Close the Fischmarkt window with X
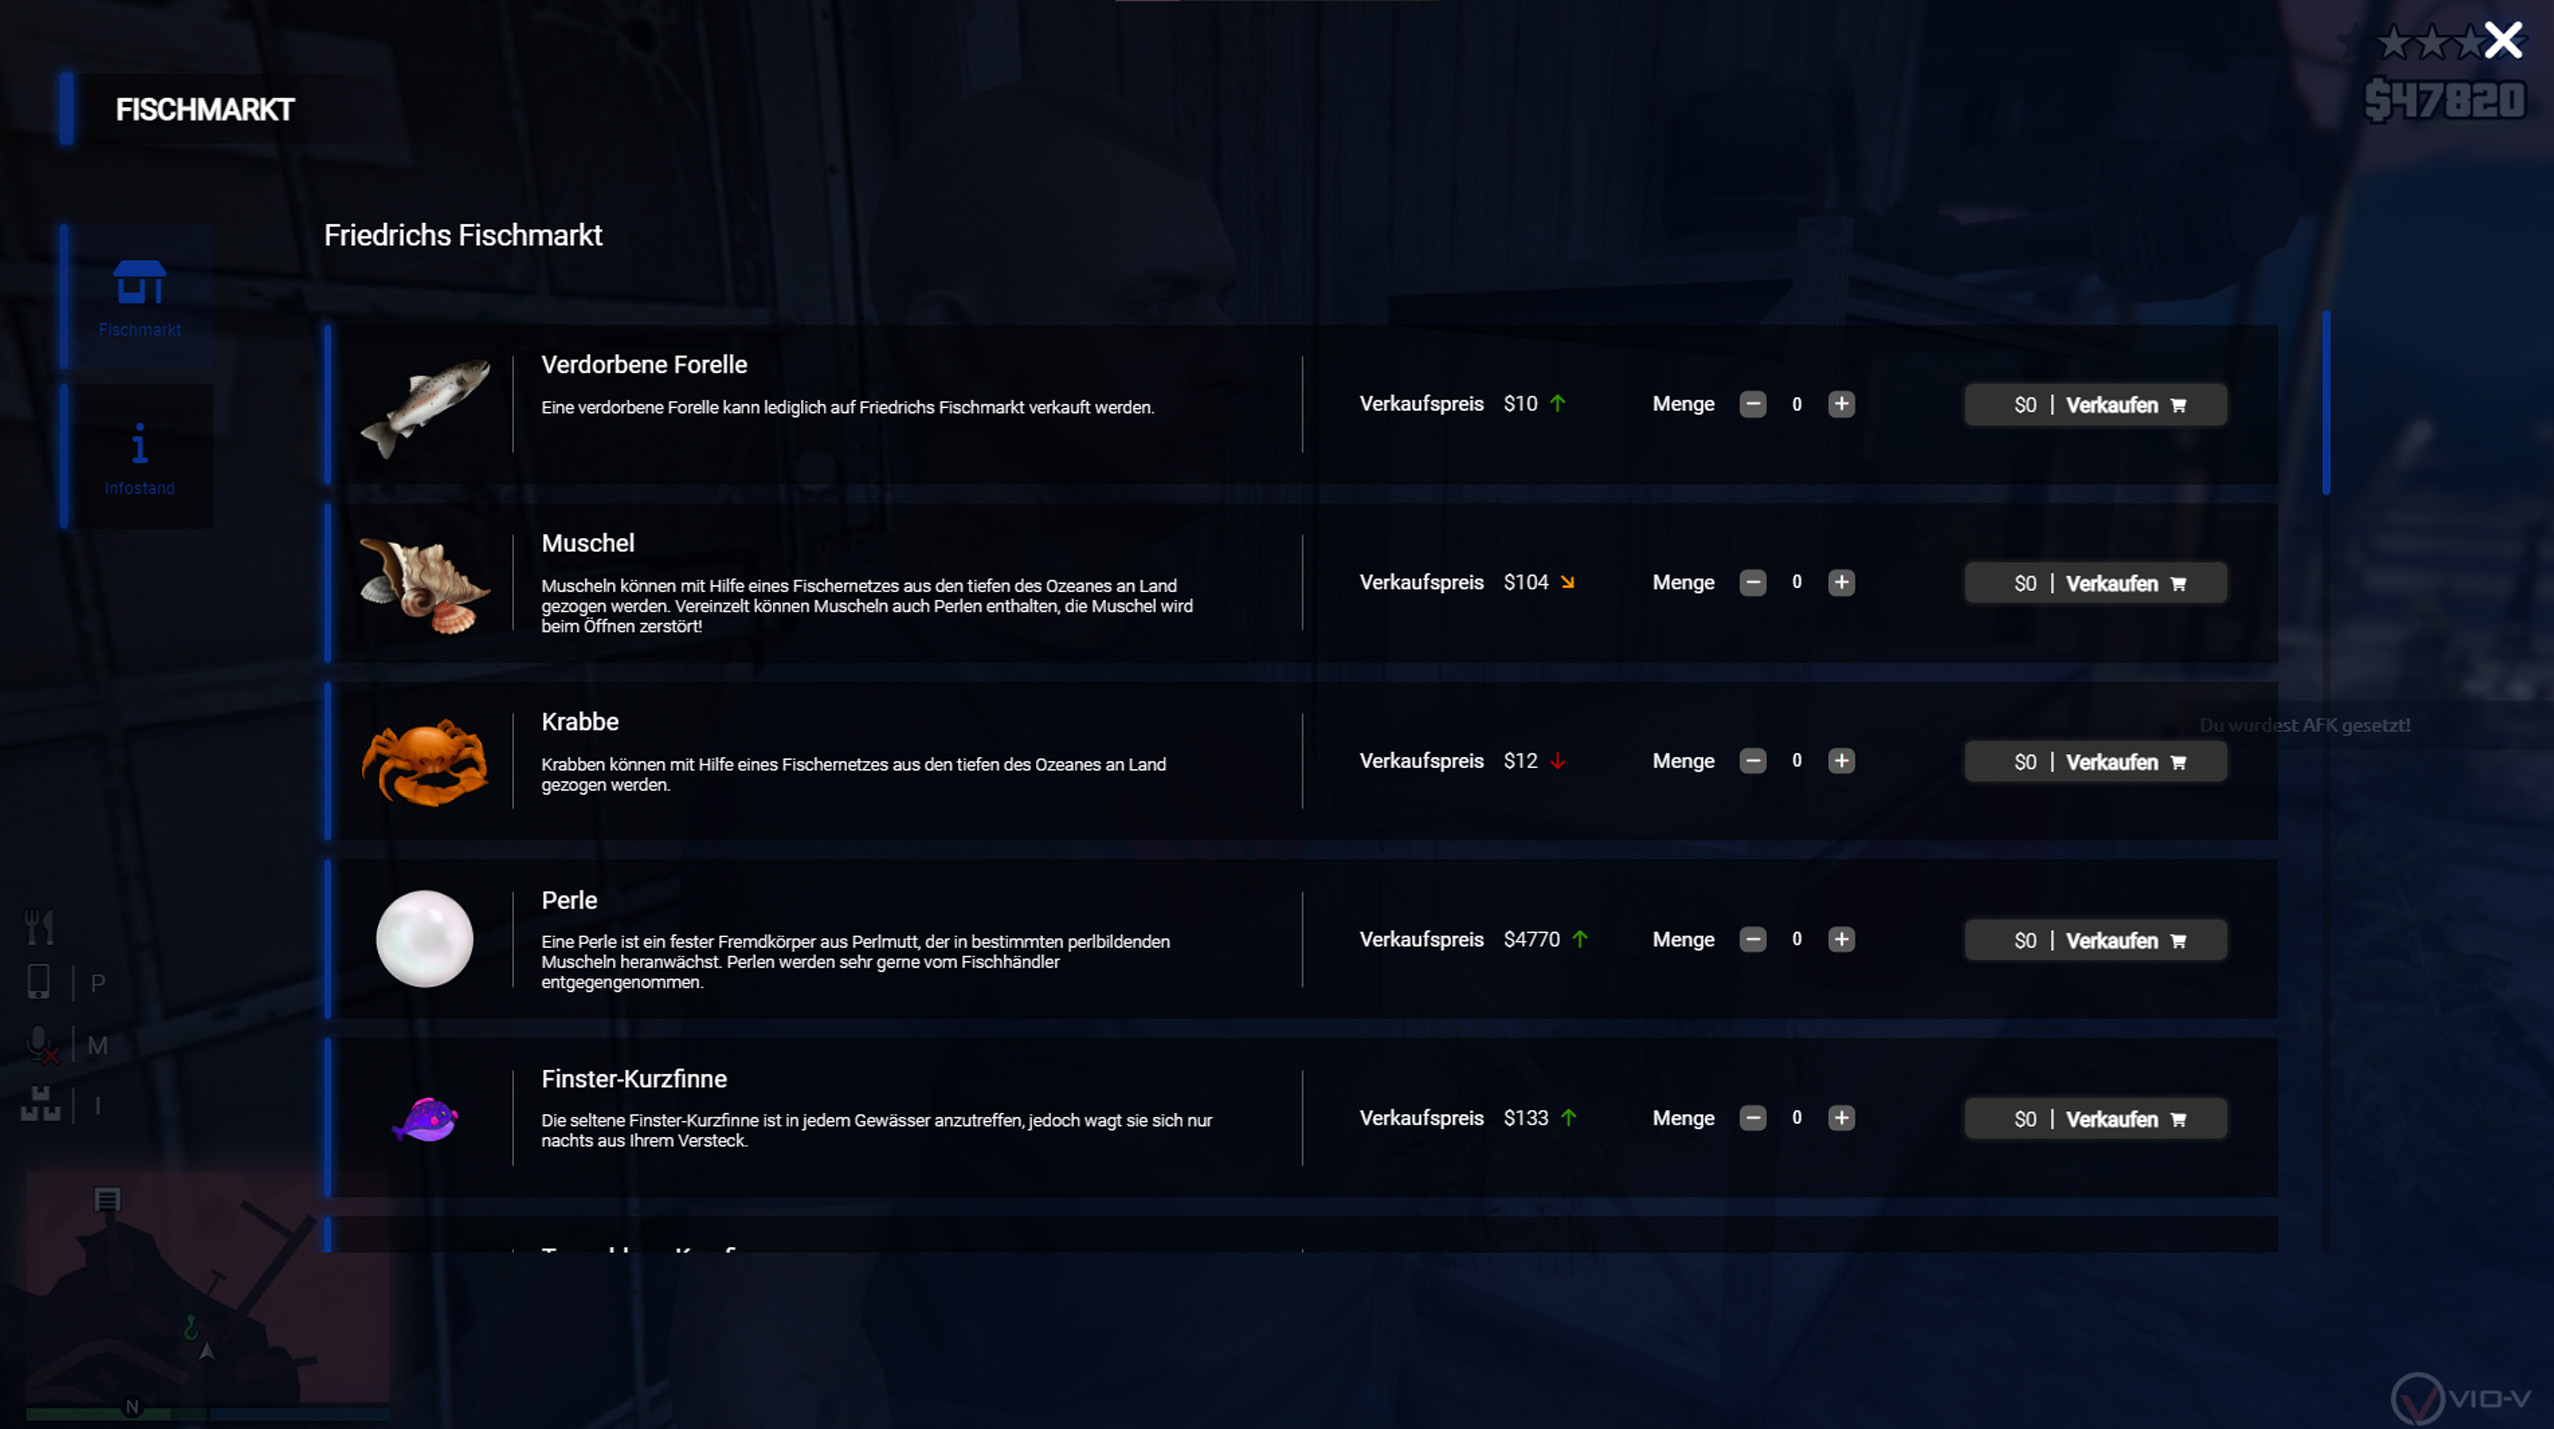 (x=2502, y=41)
